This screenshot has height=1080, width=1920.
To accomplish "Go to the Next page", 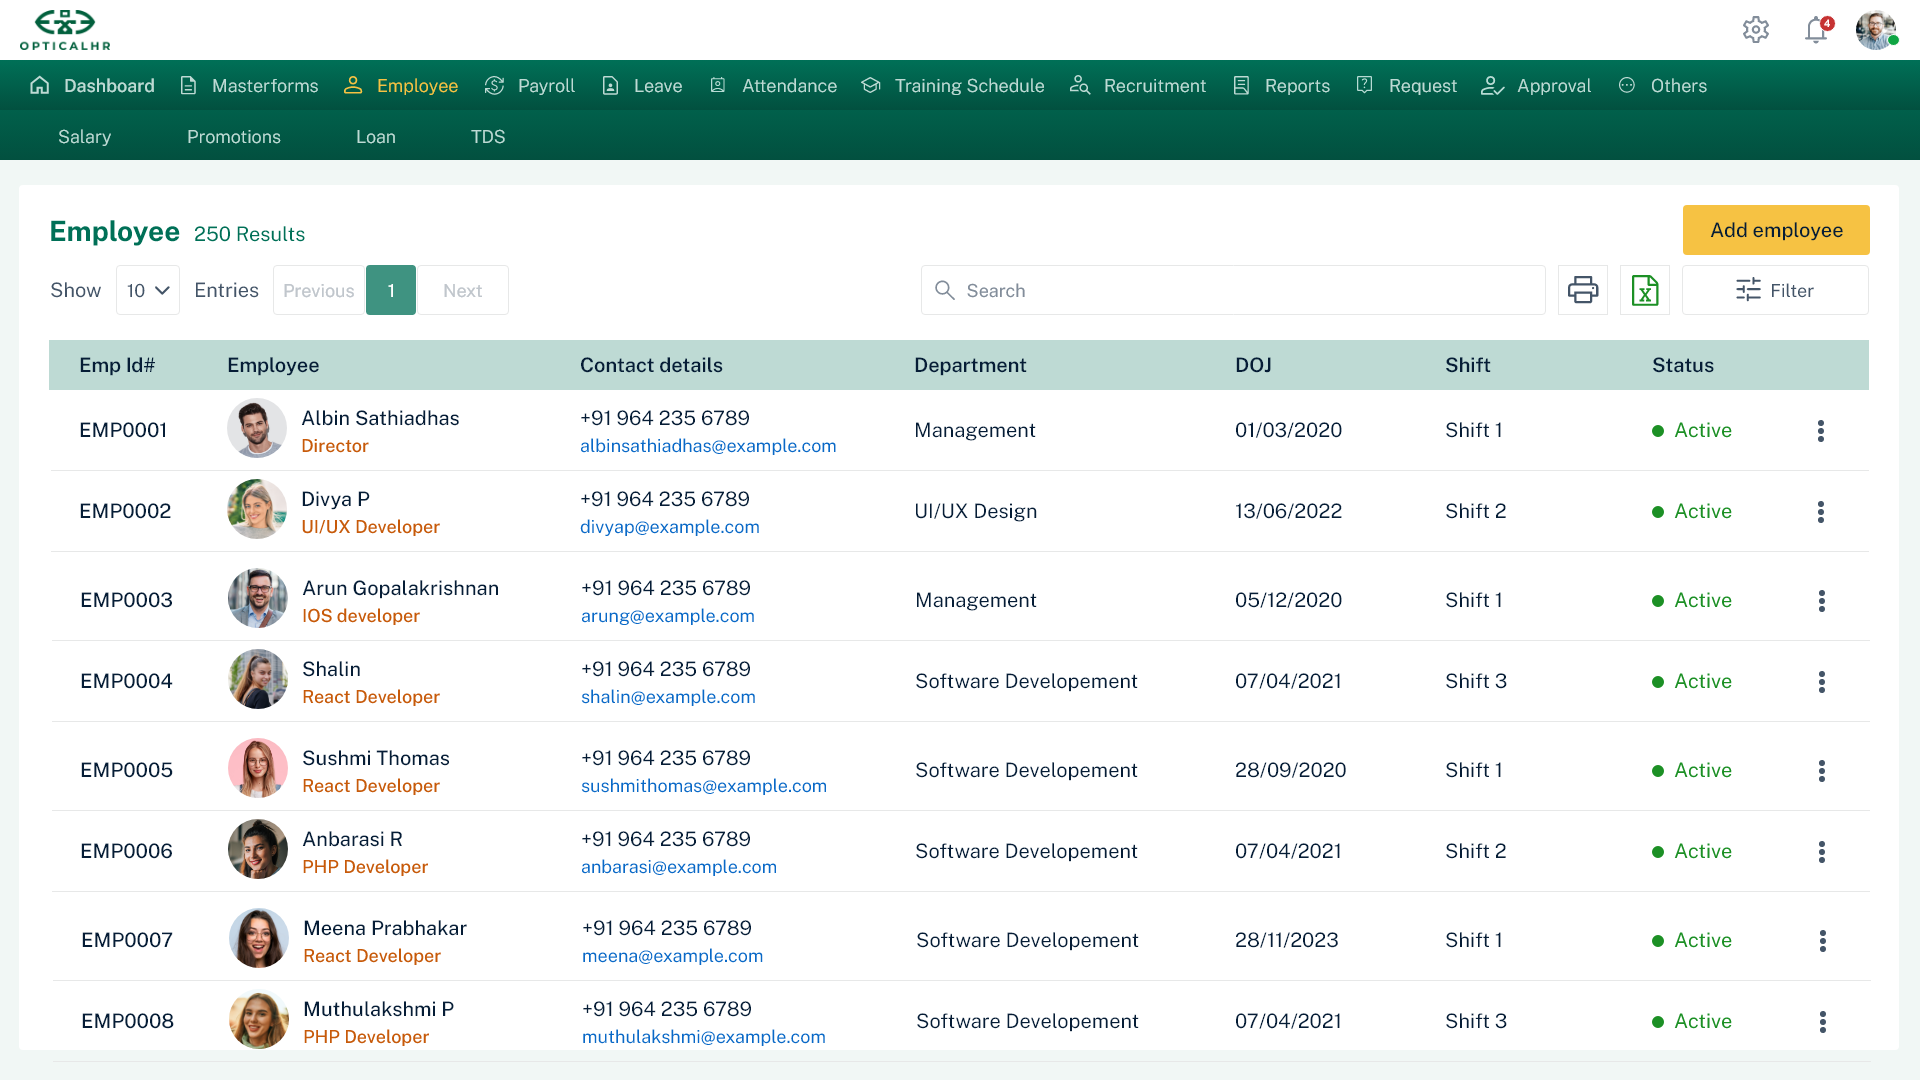I will point(462,290).
